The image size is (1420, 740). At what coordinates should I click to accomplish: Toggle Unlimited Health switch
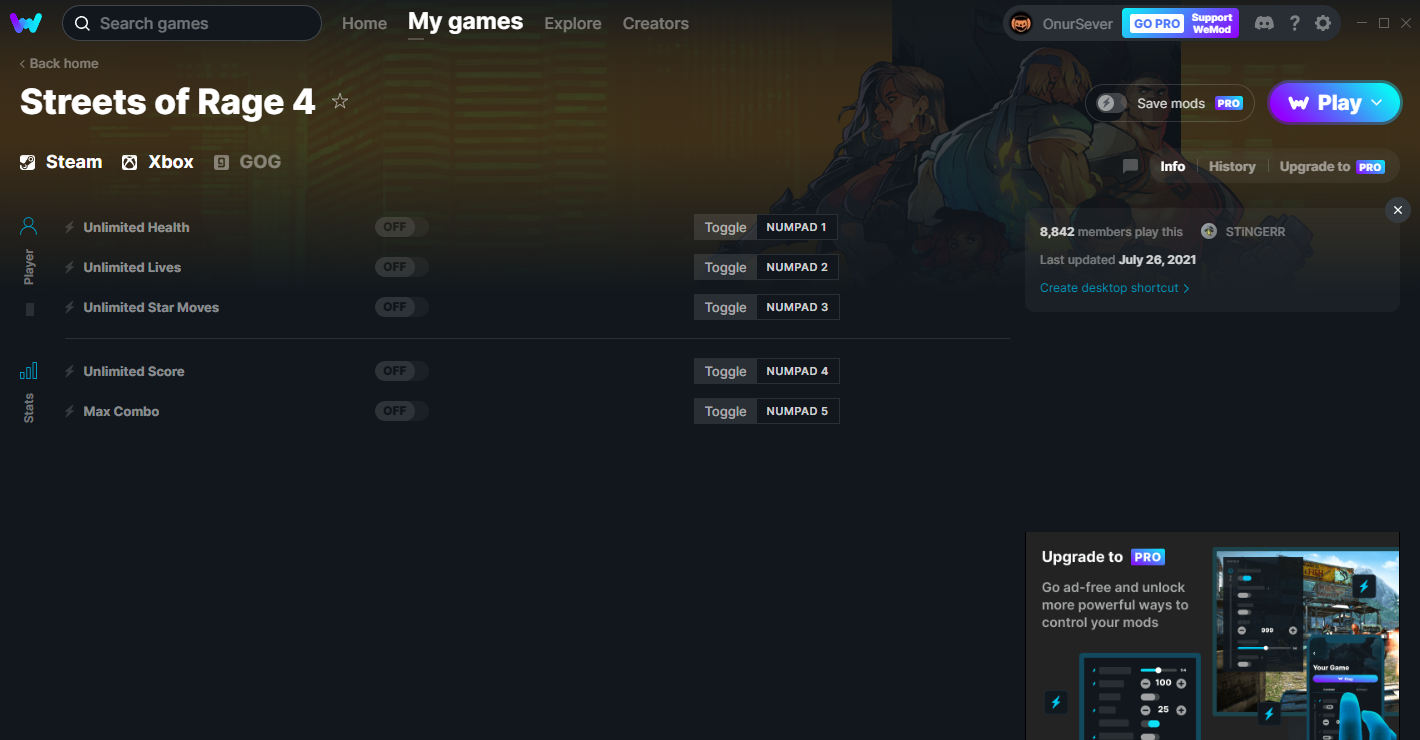point(402,227)
